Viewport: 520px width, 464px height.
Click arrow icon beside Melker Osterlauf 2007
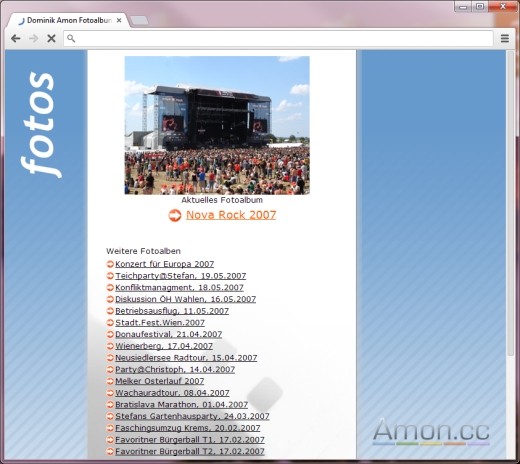pos(110,381)
